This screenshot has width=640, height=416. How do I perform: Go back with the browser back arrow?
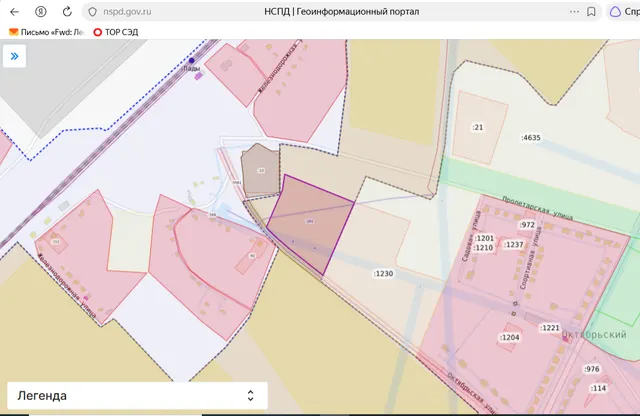15,12
